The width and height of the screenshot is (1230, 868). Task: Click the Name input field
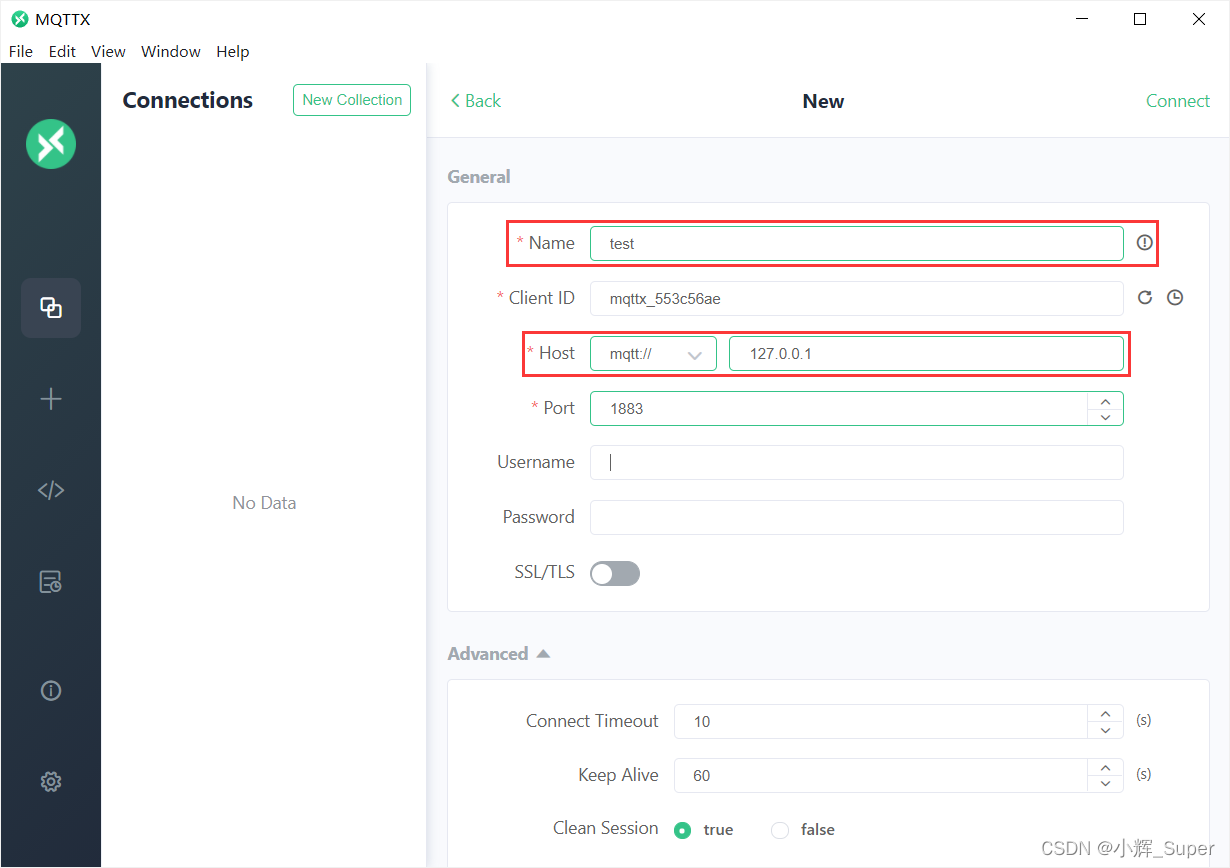point(857,243)
